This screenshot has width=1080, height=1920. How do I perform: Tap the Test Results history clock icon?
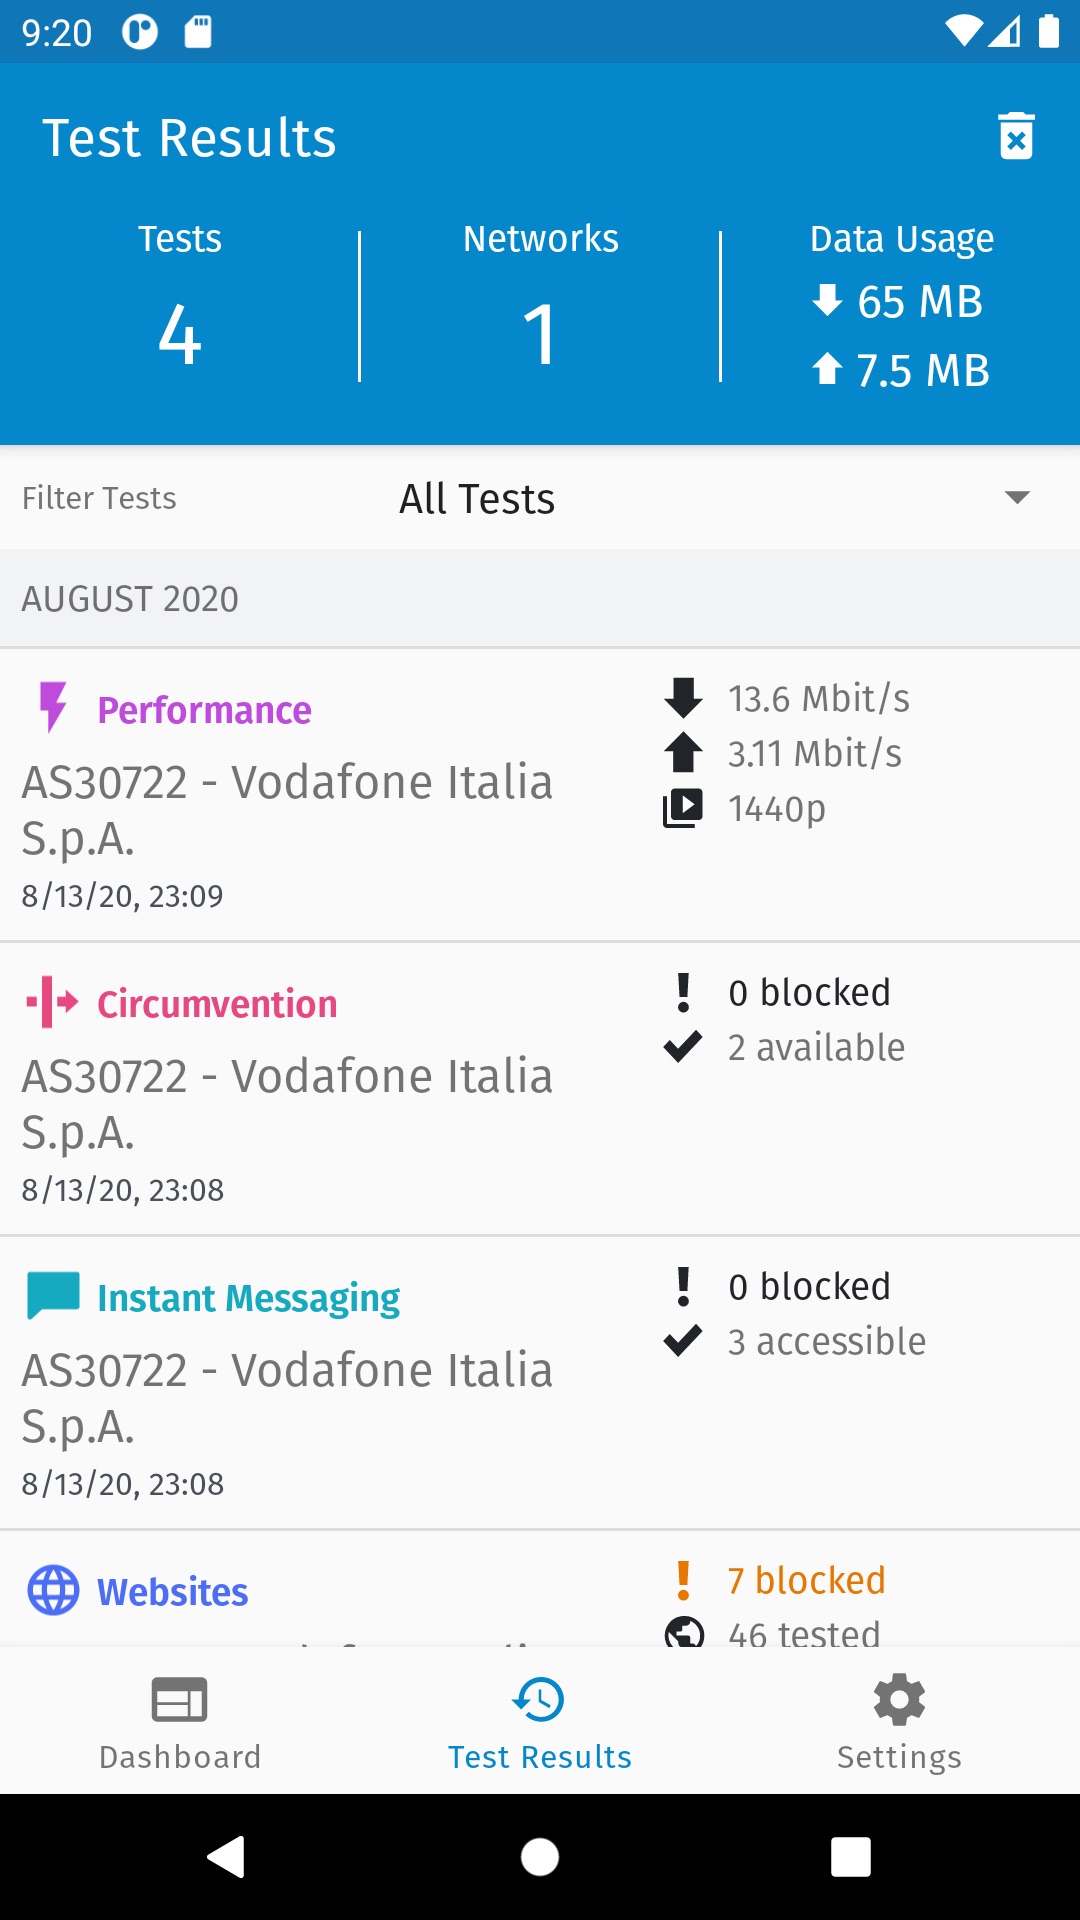pyautogui.click(x=539, y=1700)
